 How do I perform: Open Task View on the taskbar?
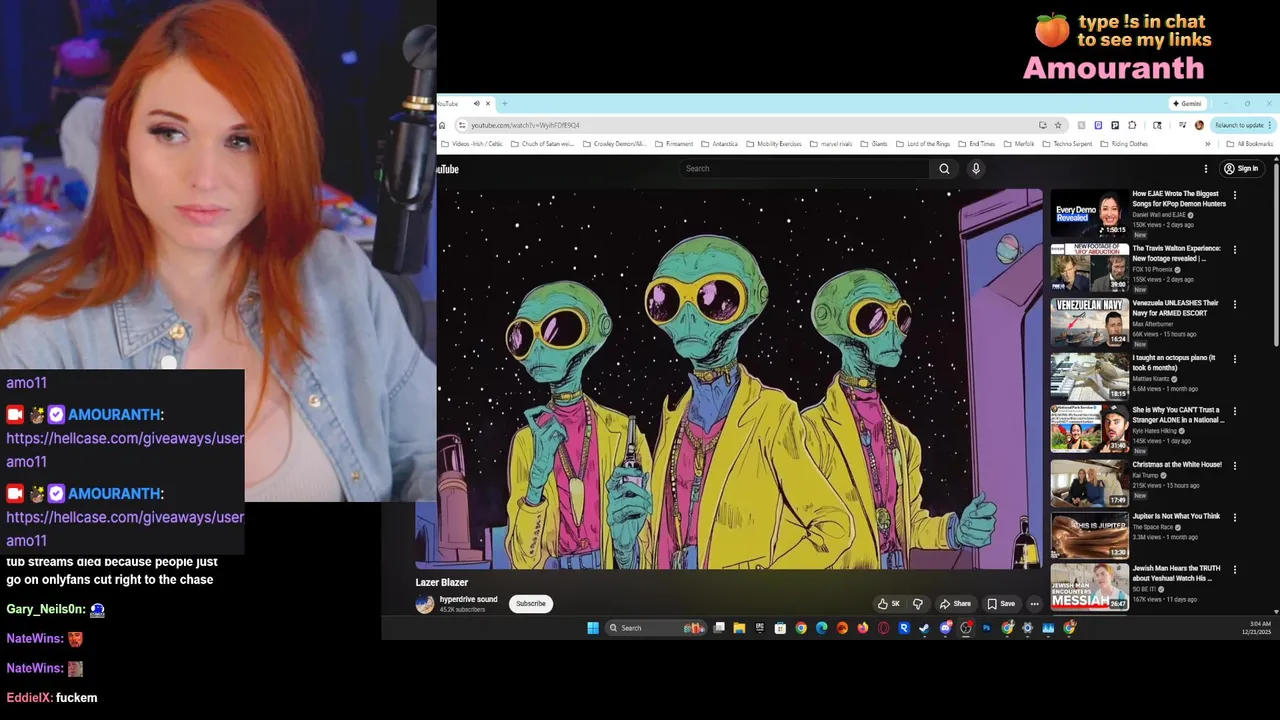[719, 628]
